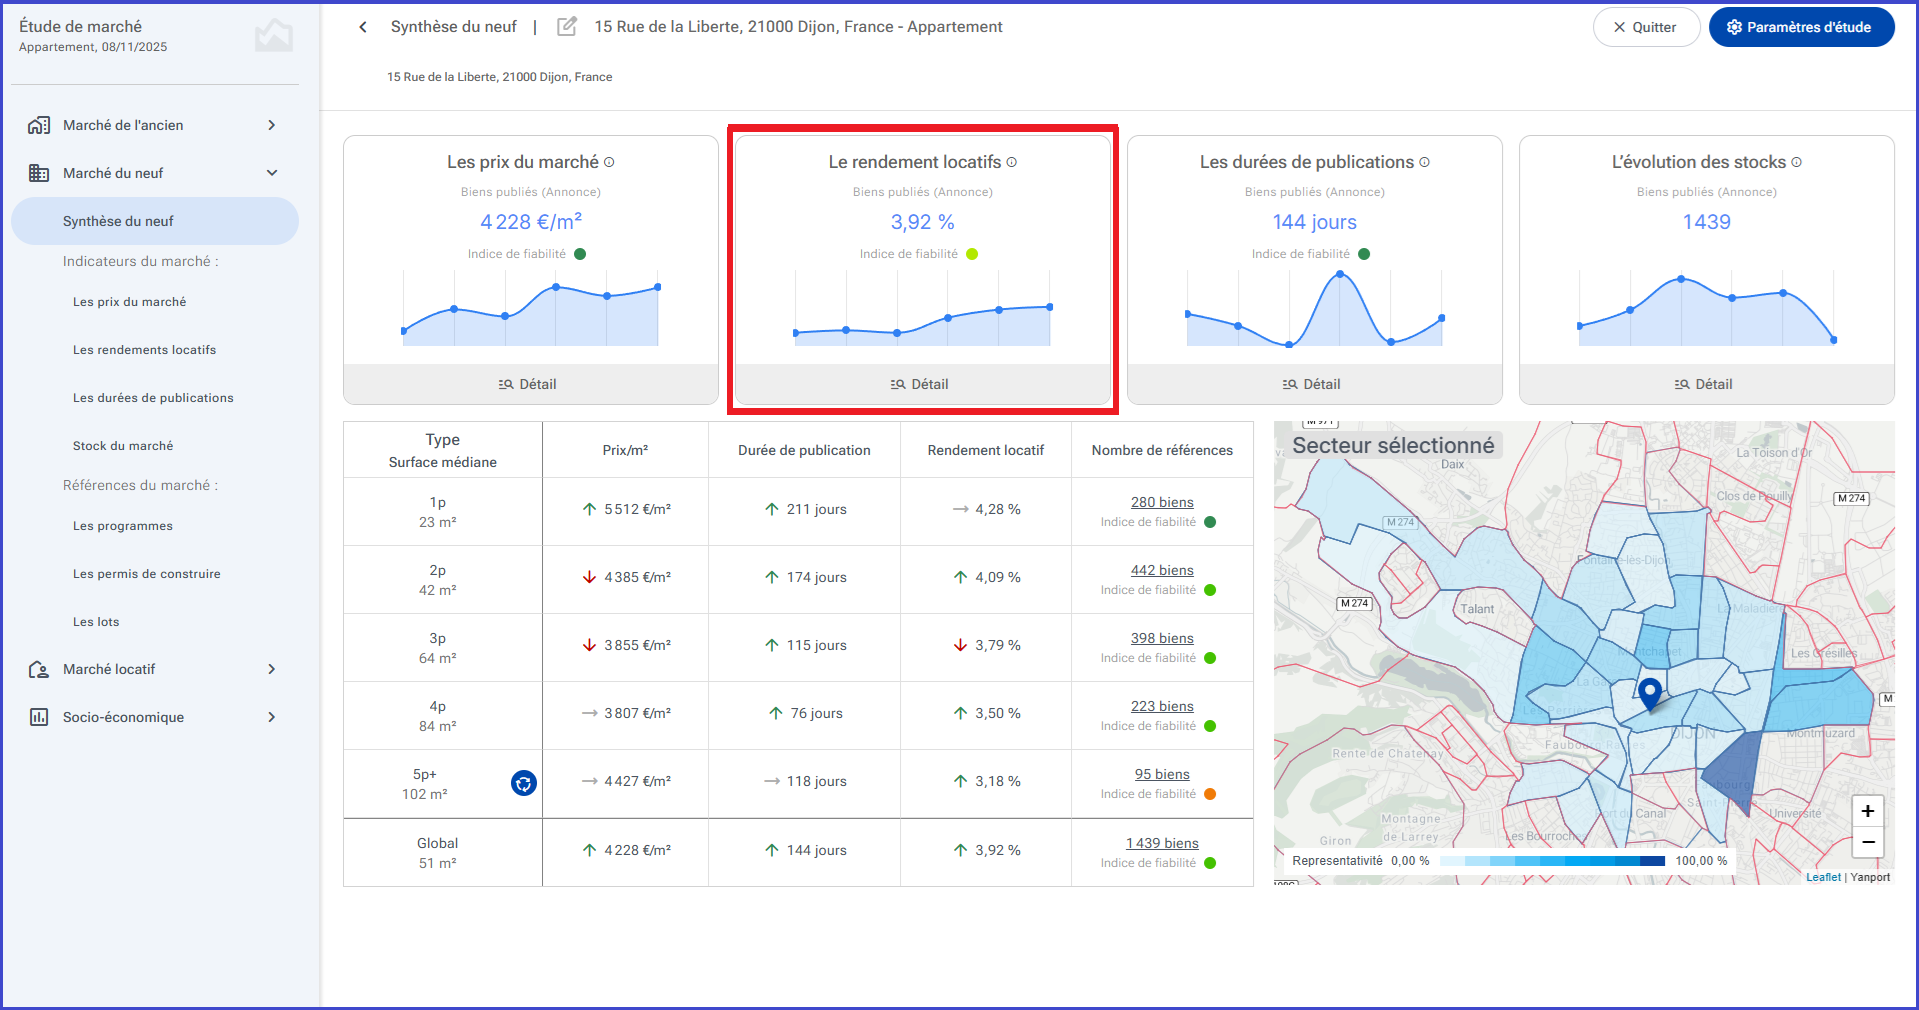The height and width of the screenshot is (1010, 1919).
Task: Click info icon beside Les durées de publications
Action: 1424,162
